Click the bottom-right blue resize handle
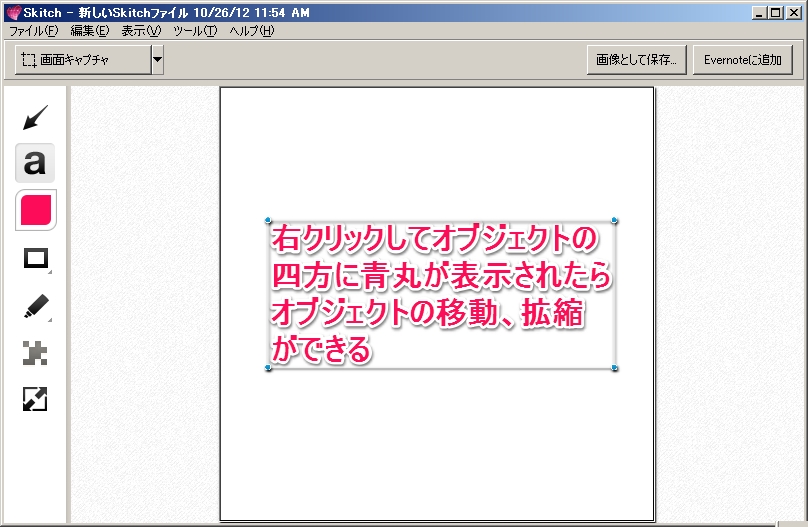The height and width of the screenshot is (527, 808). tap(614, 368)
